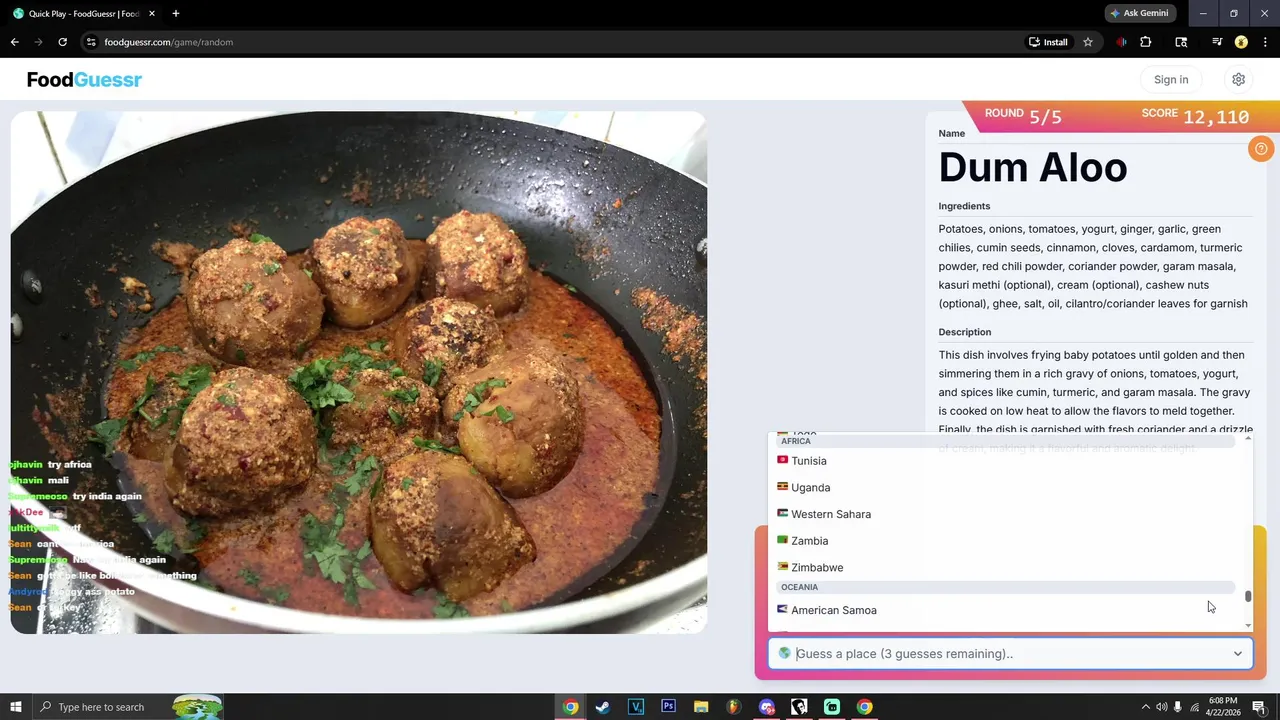Open Steam from the taskbar

point(602,707)
